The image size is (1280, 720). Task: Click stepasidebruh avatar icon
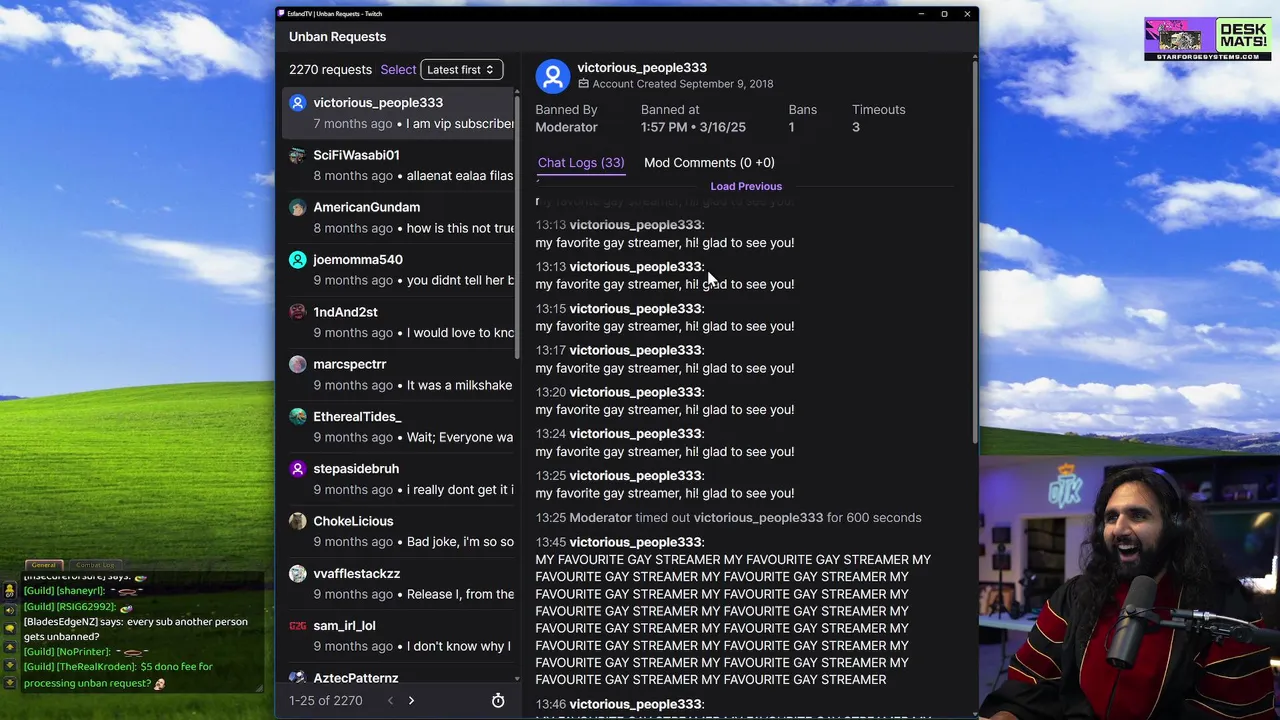tap(297, 469)
